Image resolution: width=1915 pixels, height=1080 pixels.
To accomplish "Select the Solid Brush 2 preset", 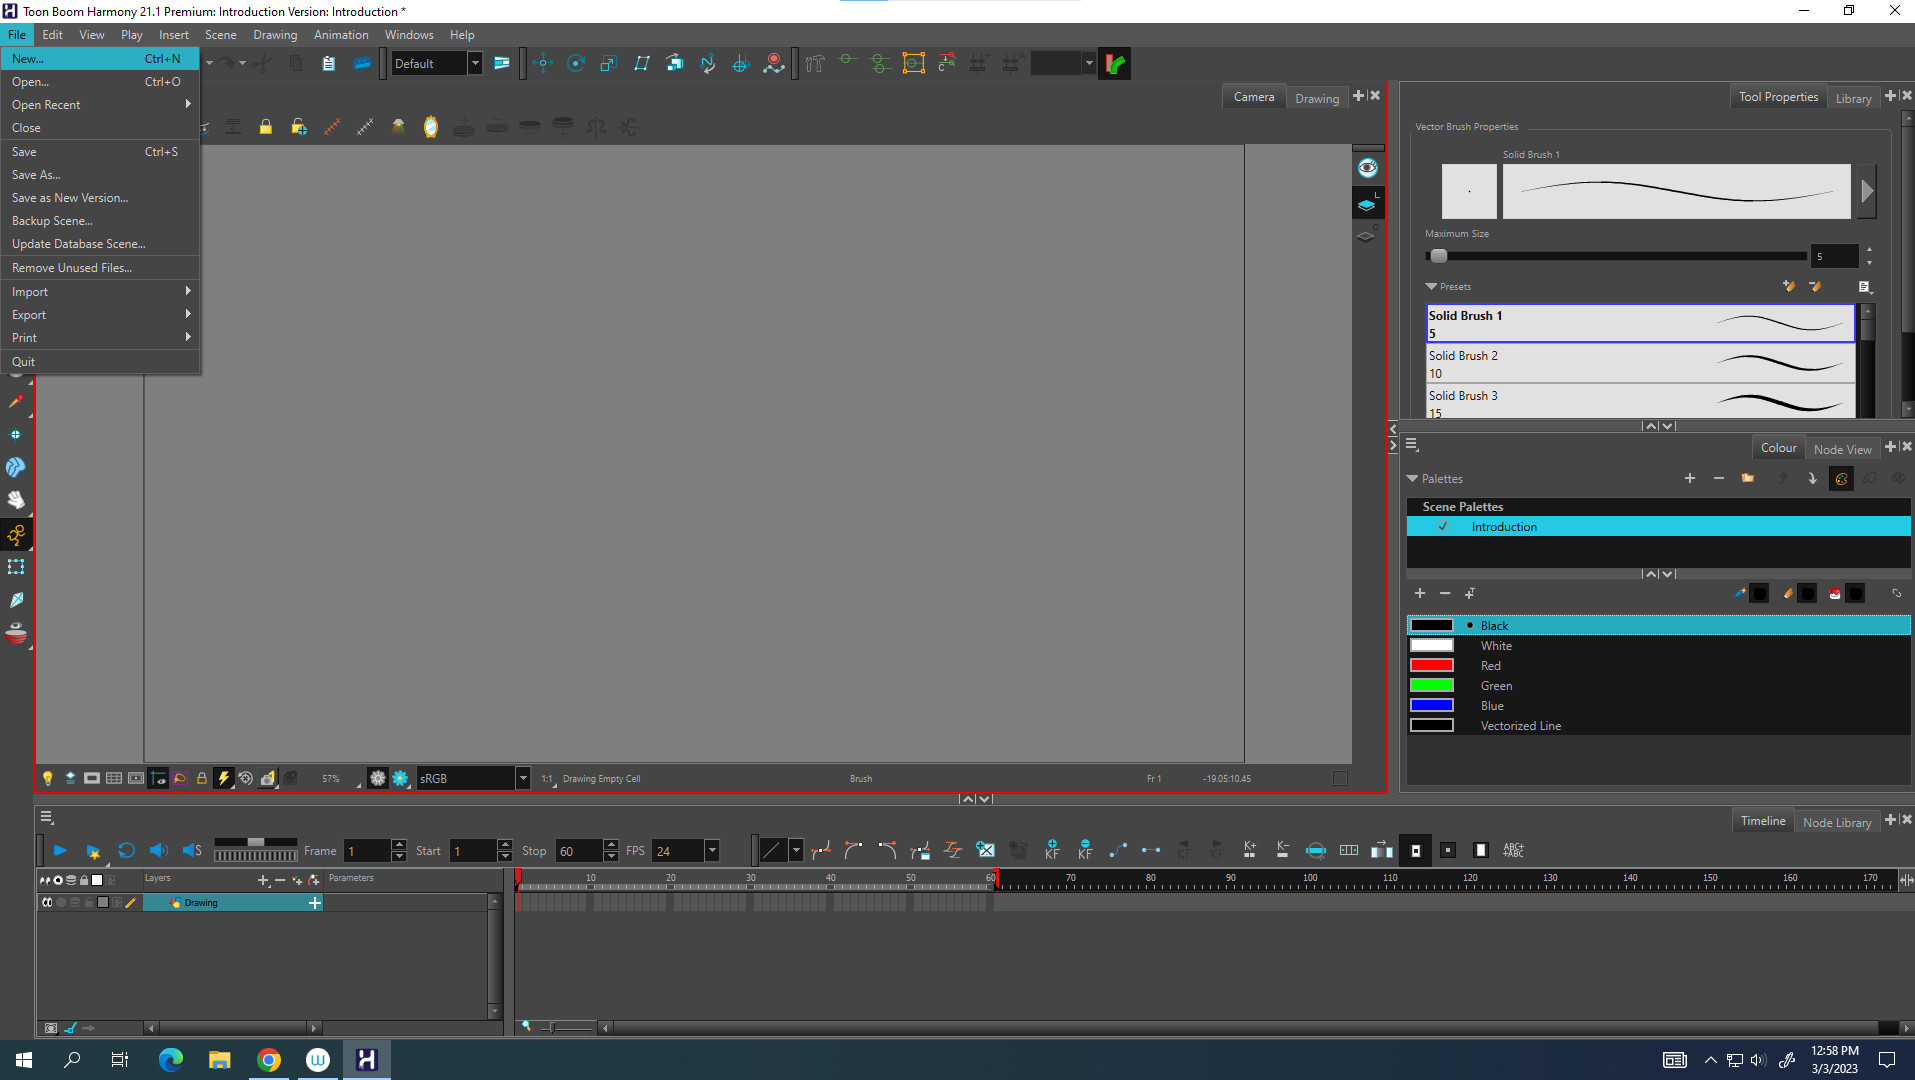I will (x=1640, y=364).
